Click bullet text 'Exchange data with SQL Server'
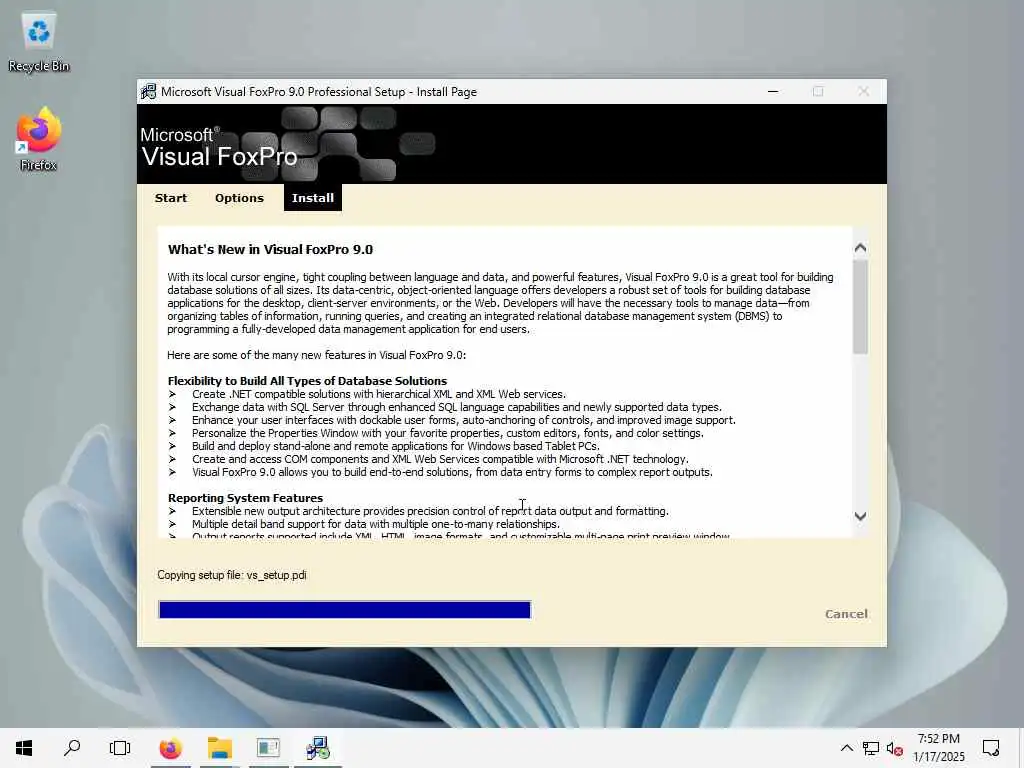This screenshot has width=1024, height=768. 457,407
